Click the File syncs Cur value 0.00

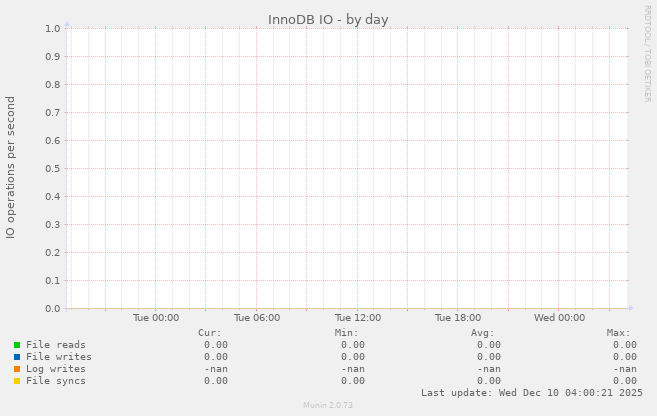pos(216,380)
